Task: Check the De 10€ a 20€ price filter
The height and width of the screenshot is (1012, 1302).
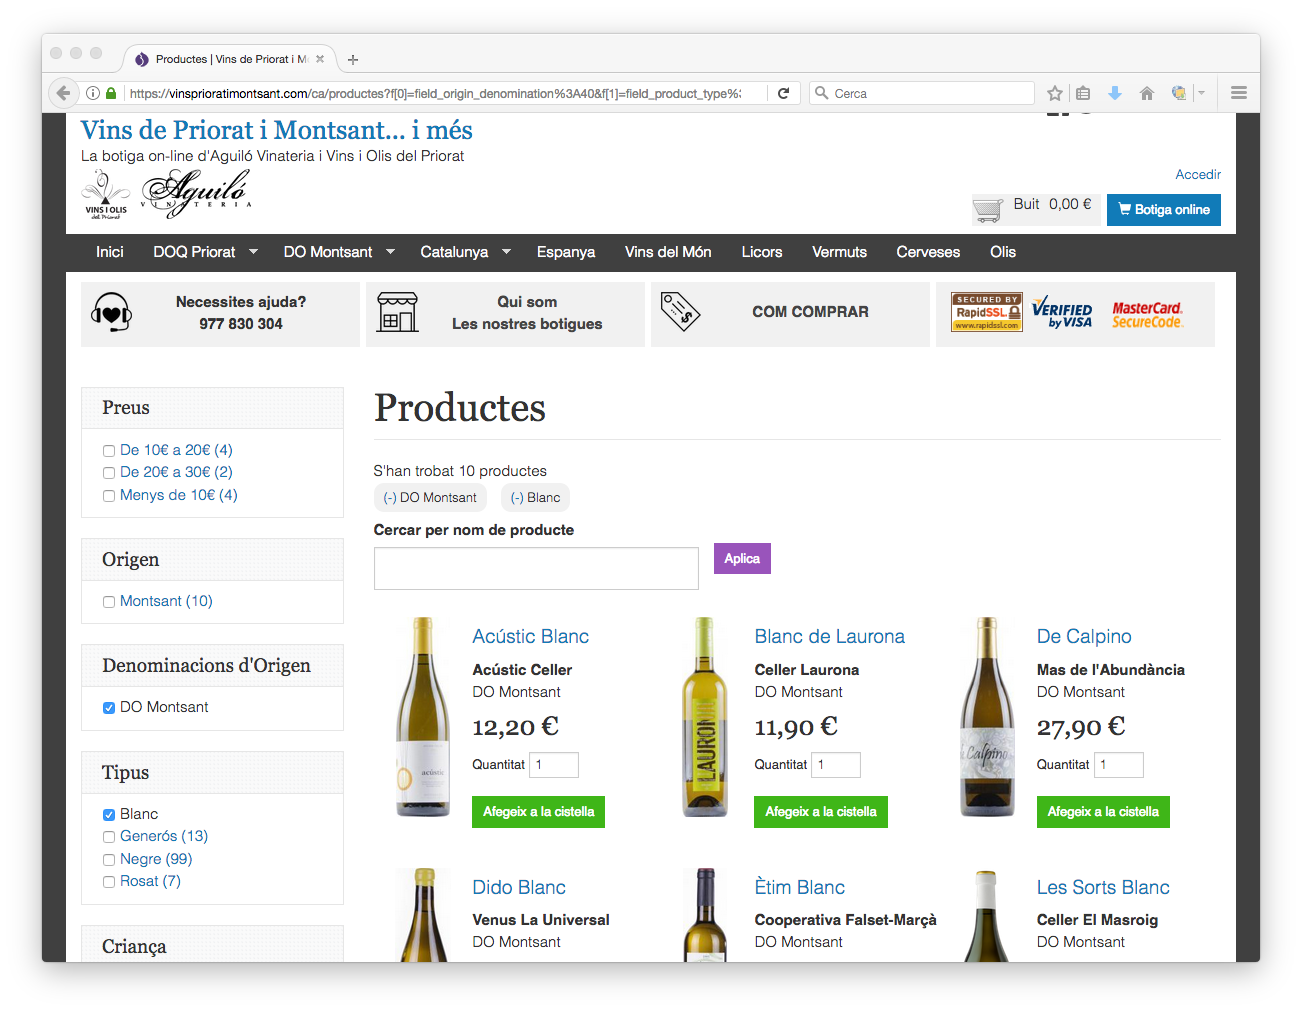Action: tap(109, 451)
